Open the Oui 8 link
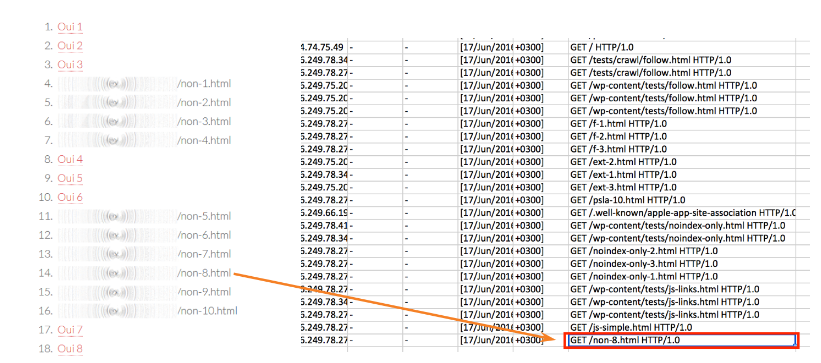The height and width of the screenshot is (363, 821). pos(70,348)
